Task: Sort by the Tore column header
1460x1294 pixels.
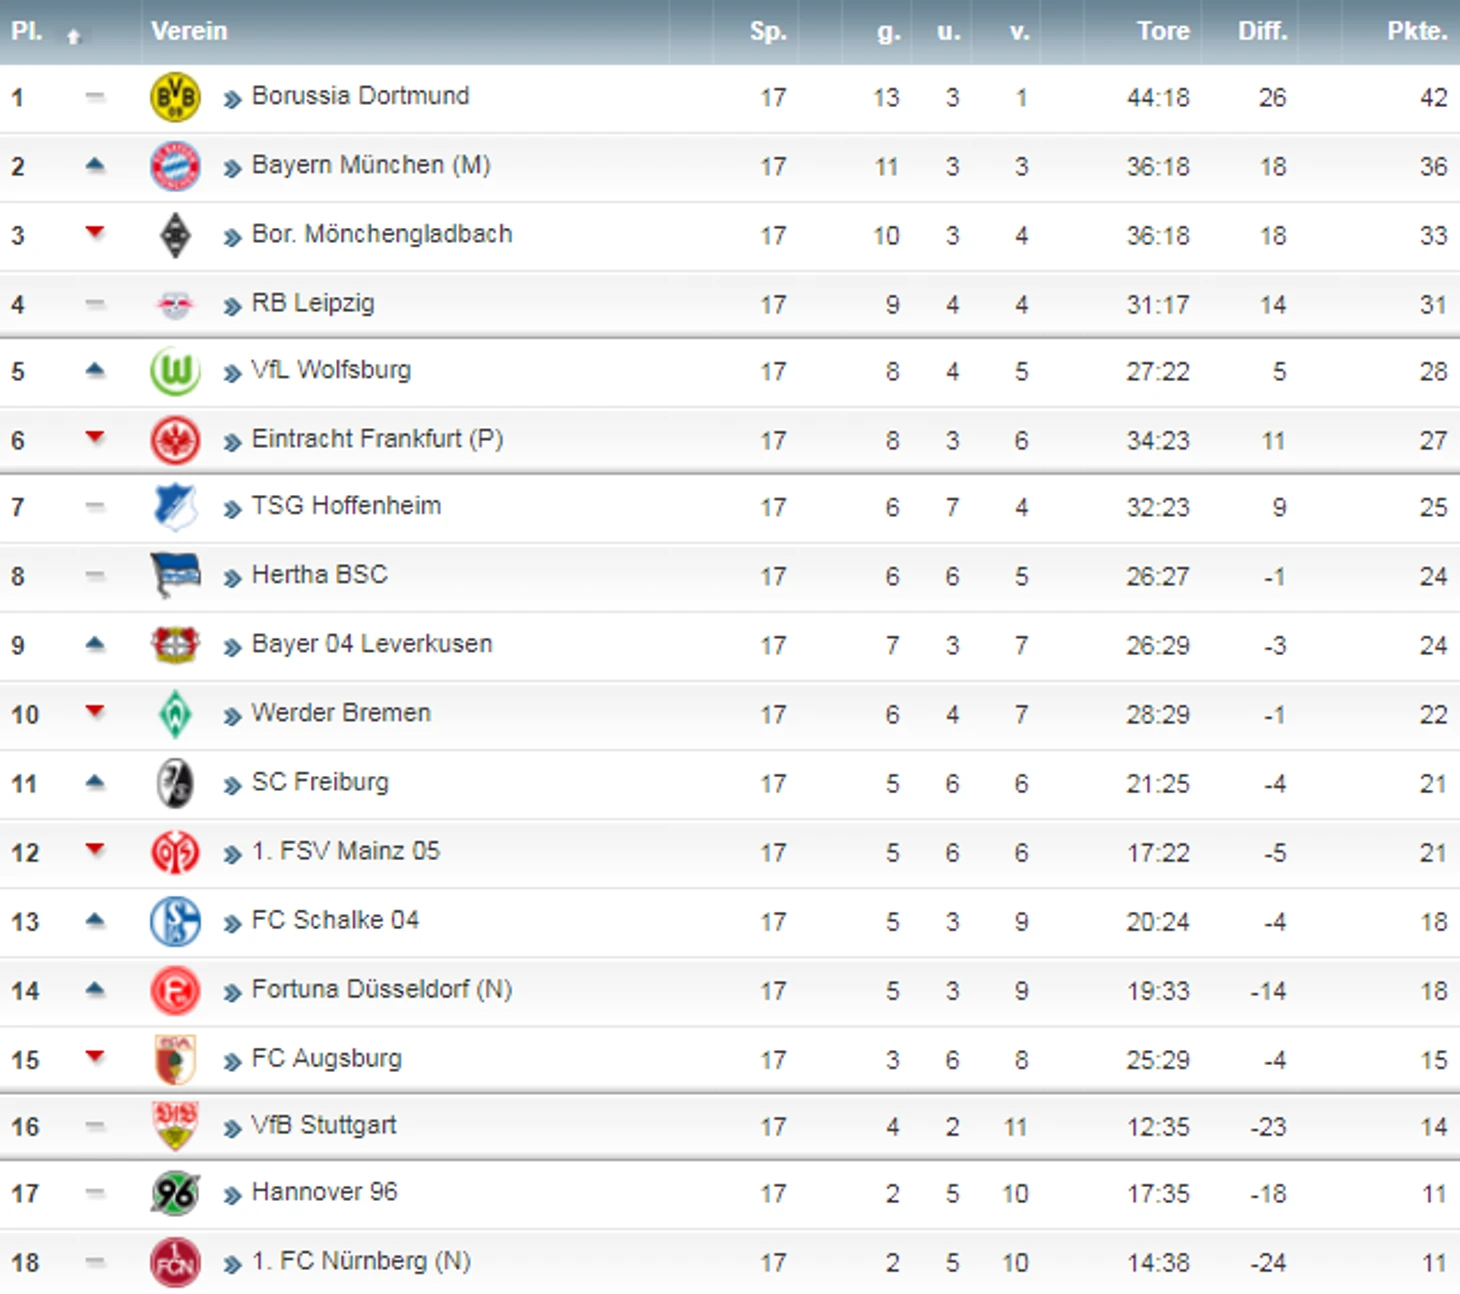Action: pyautogui.click(x=1163, y=31)
